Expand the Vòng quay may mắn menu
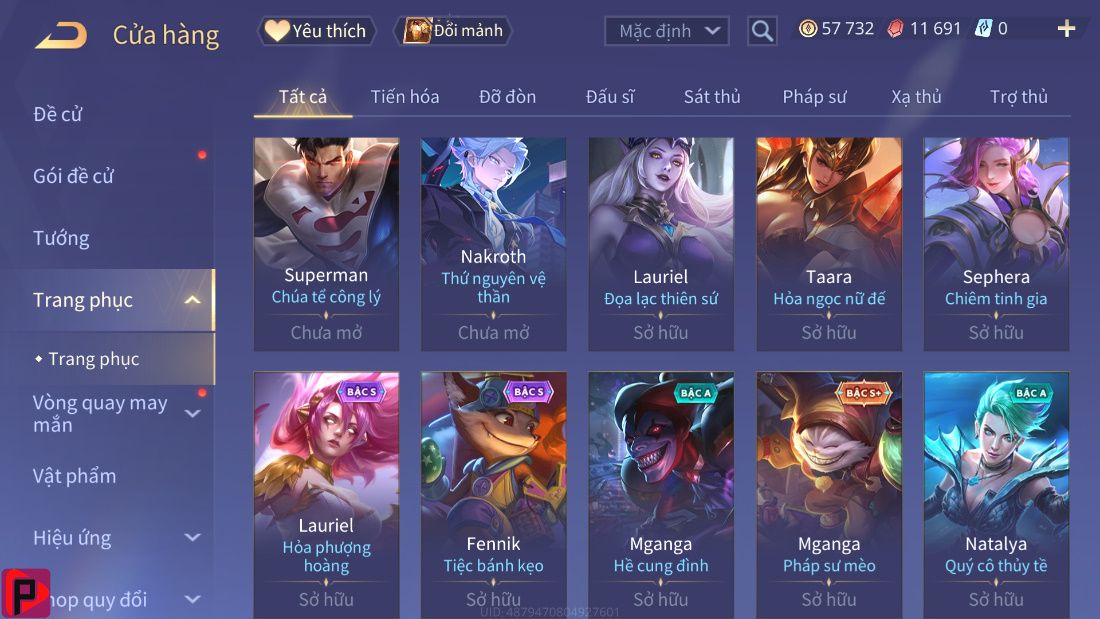Image resolution: width=1100 pixels, height=619 pixels. (x=192, y=413)
